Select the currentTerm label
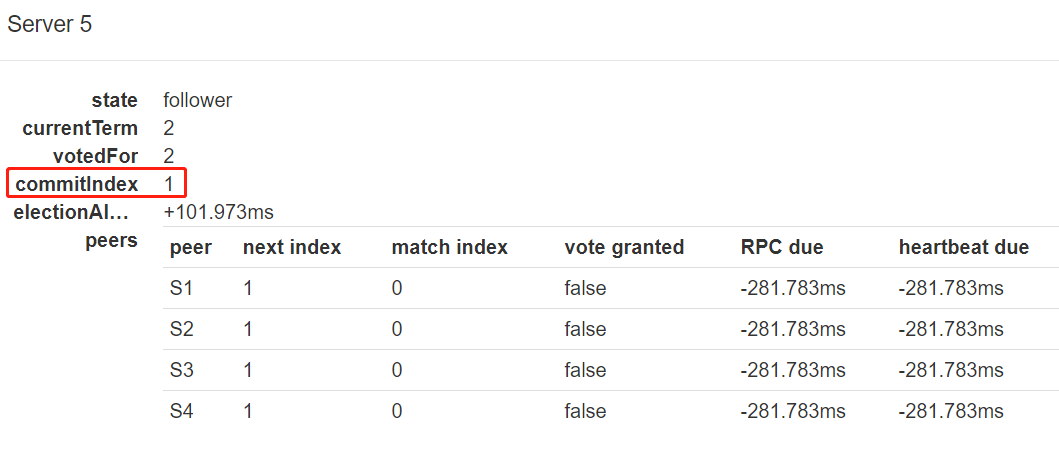 80,128
